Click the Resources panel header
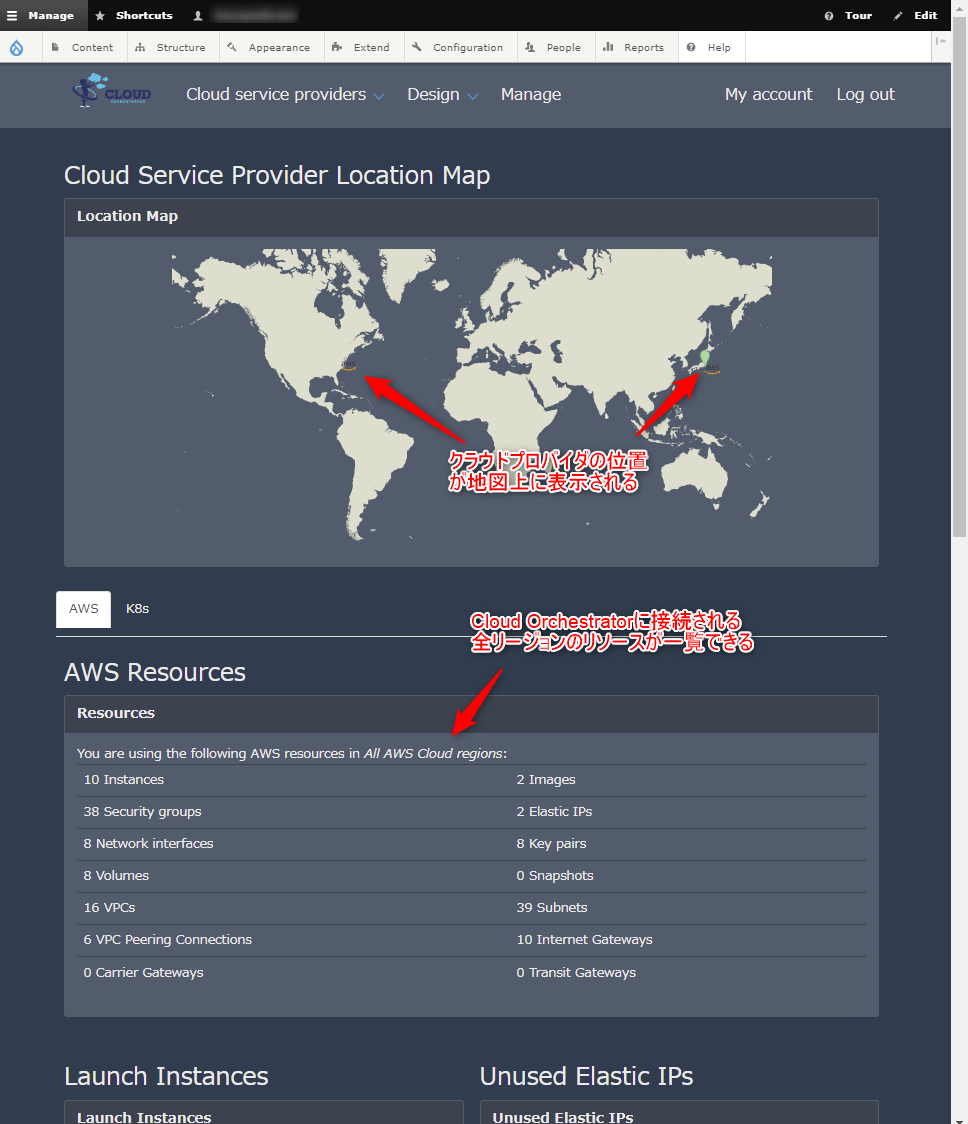 [x=471, y=714]
